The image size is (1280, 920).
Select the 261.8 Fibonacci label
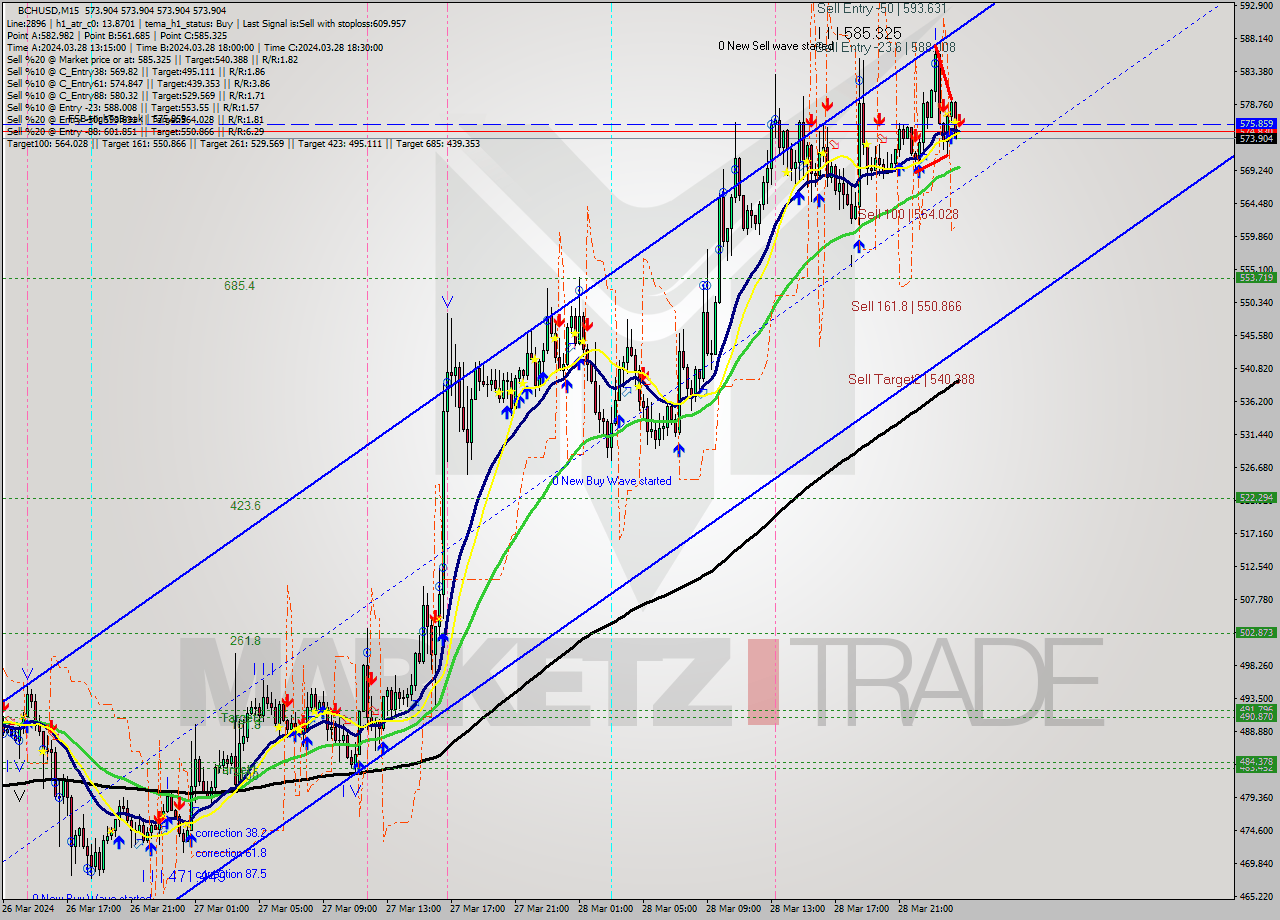(245, 641)
